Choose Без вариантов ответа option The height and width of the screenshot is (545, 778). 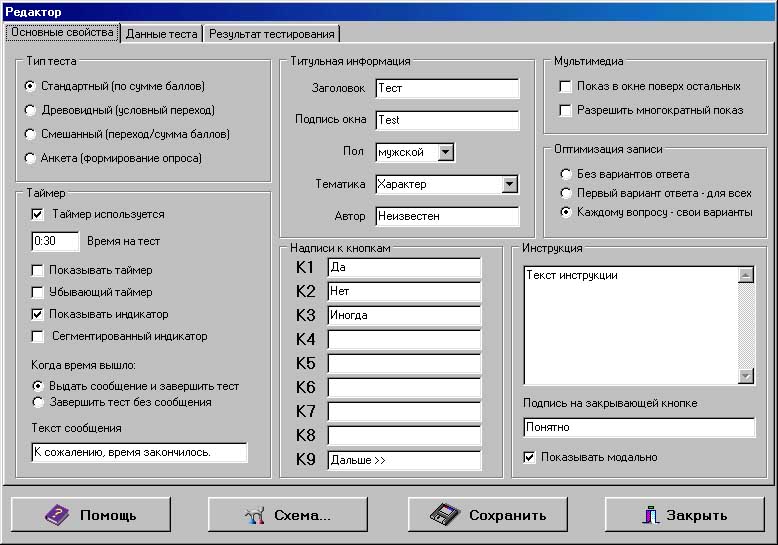pos(566,174)
